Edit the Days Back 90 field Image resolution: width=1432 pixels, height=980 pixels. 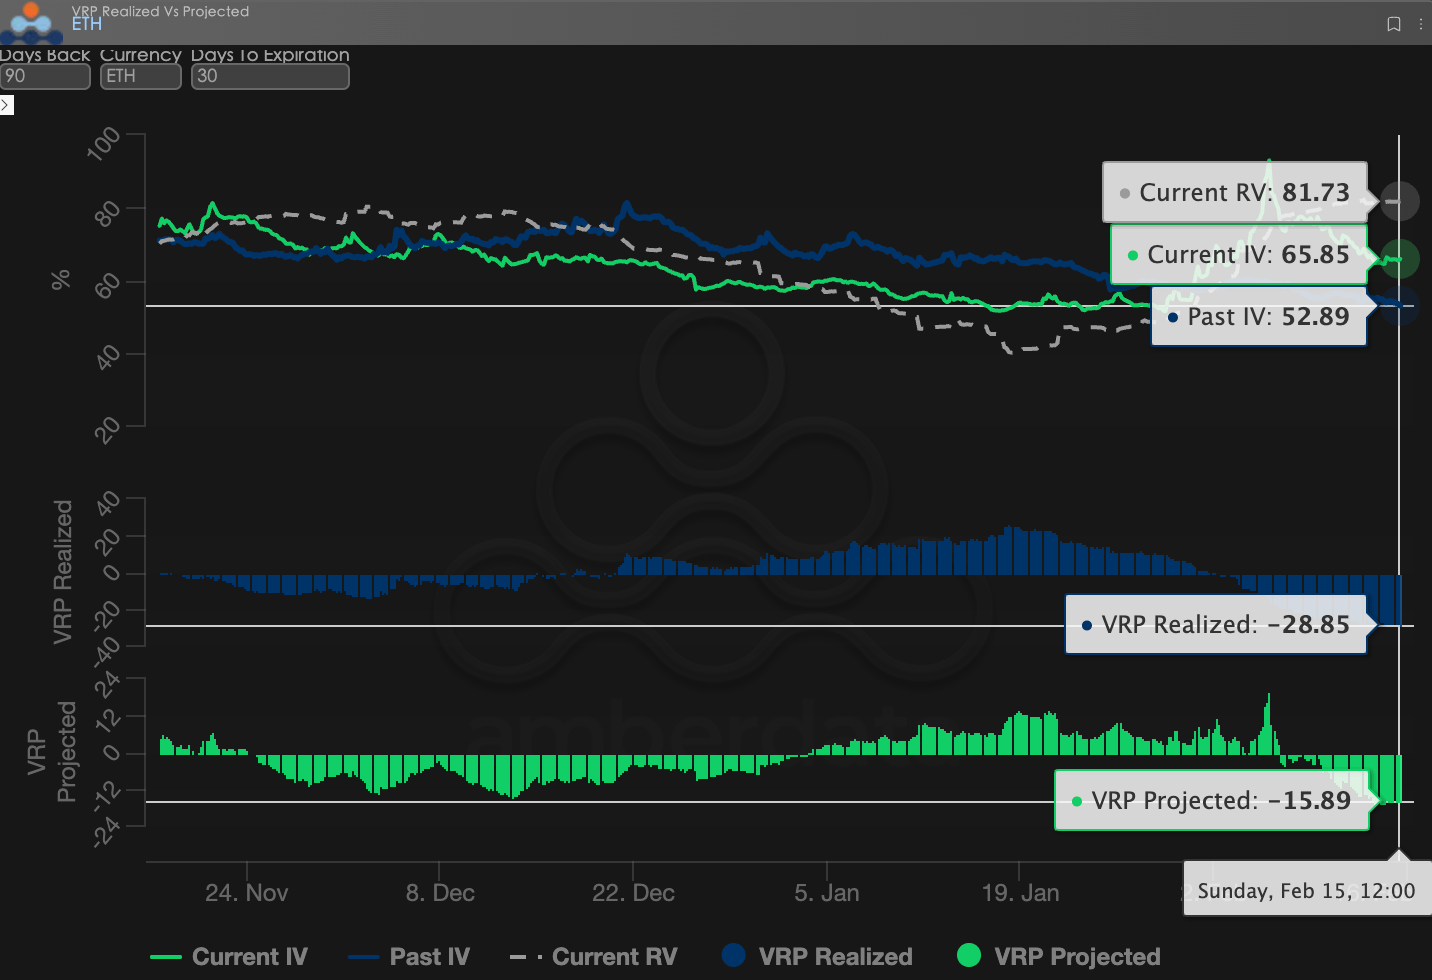point(45,76)
